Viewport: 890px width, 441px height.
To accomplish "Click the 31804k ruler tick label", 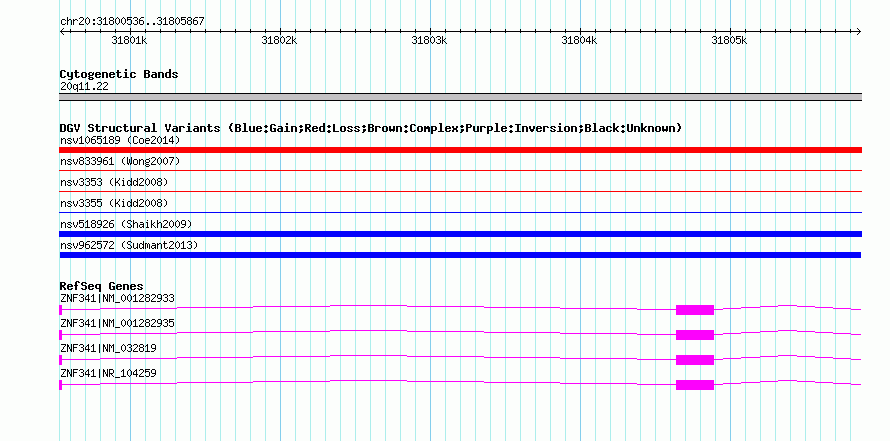I will 579,40.
